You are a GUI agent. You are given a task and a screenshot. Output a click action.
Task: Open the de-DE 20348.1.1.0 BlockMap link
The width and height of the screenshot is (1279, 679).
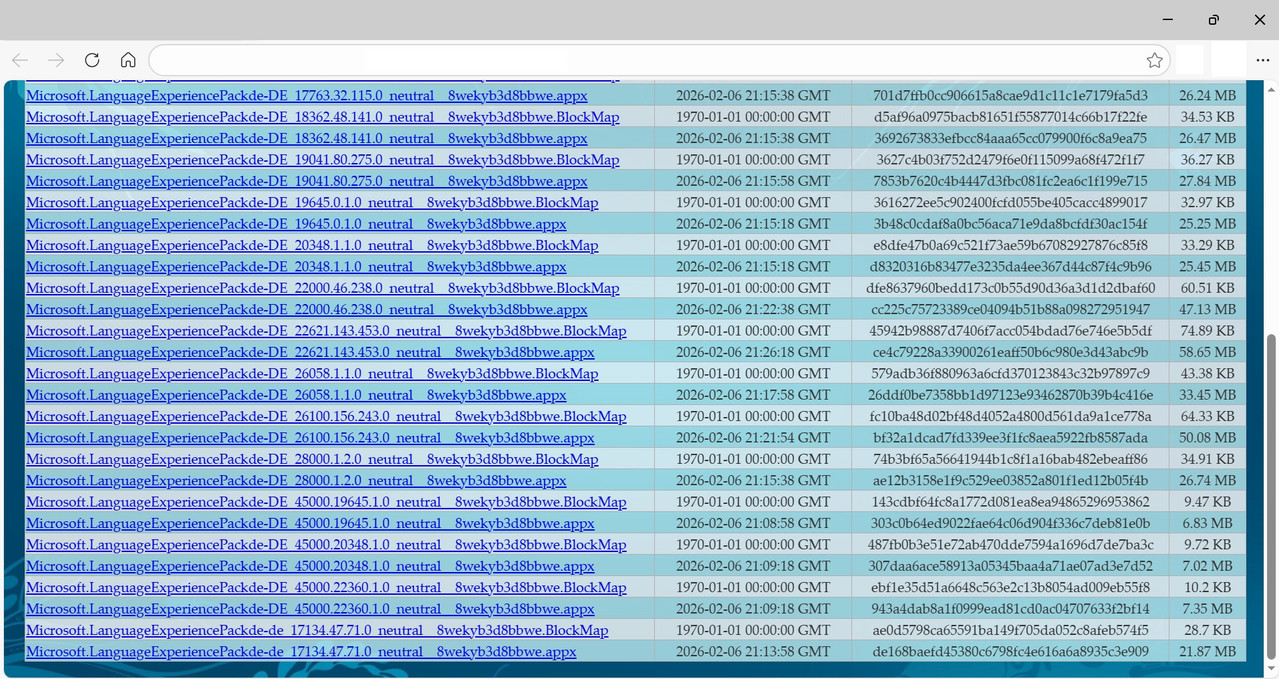click(312, 246)
